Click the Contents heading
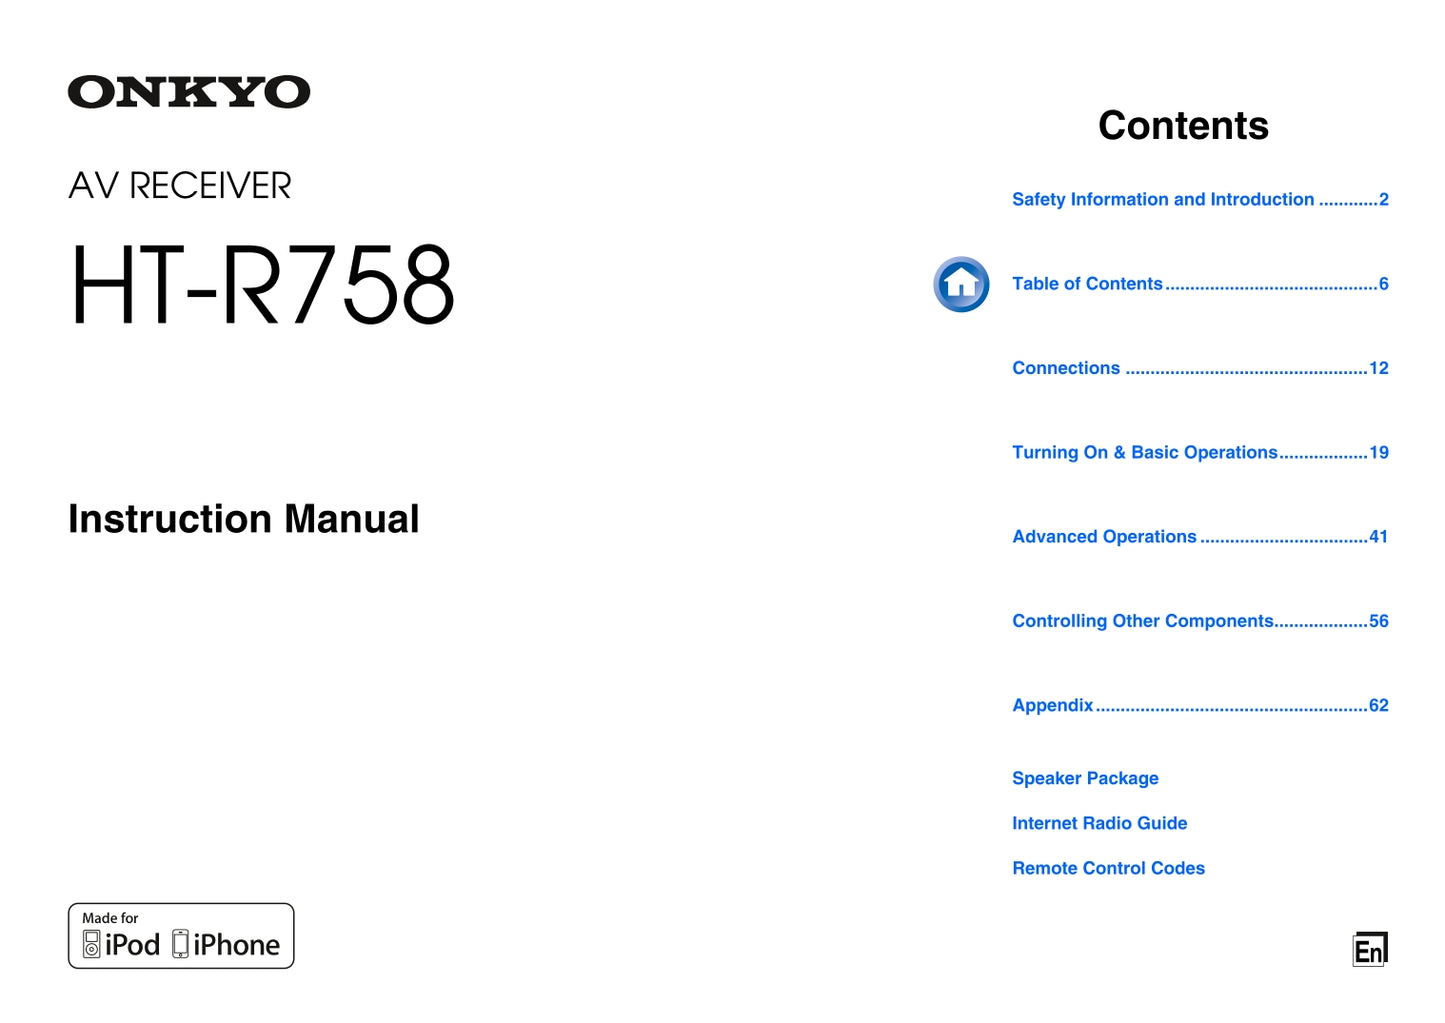The image size is (1445, 1023). tap(1183, 126)
